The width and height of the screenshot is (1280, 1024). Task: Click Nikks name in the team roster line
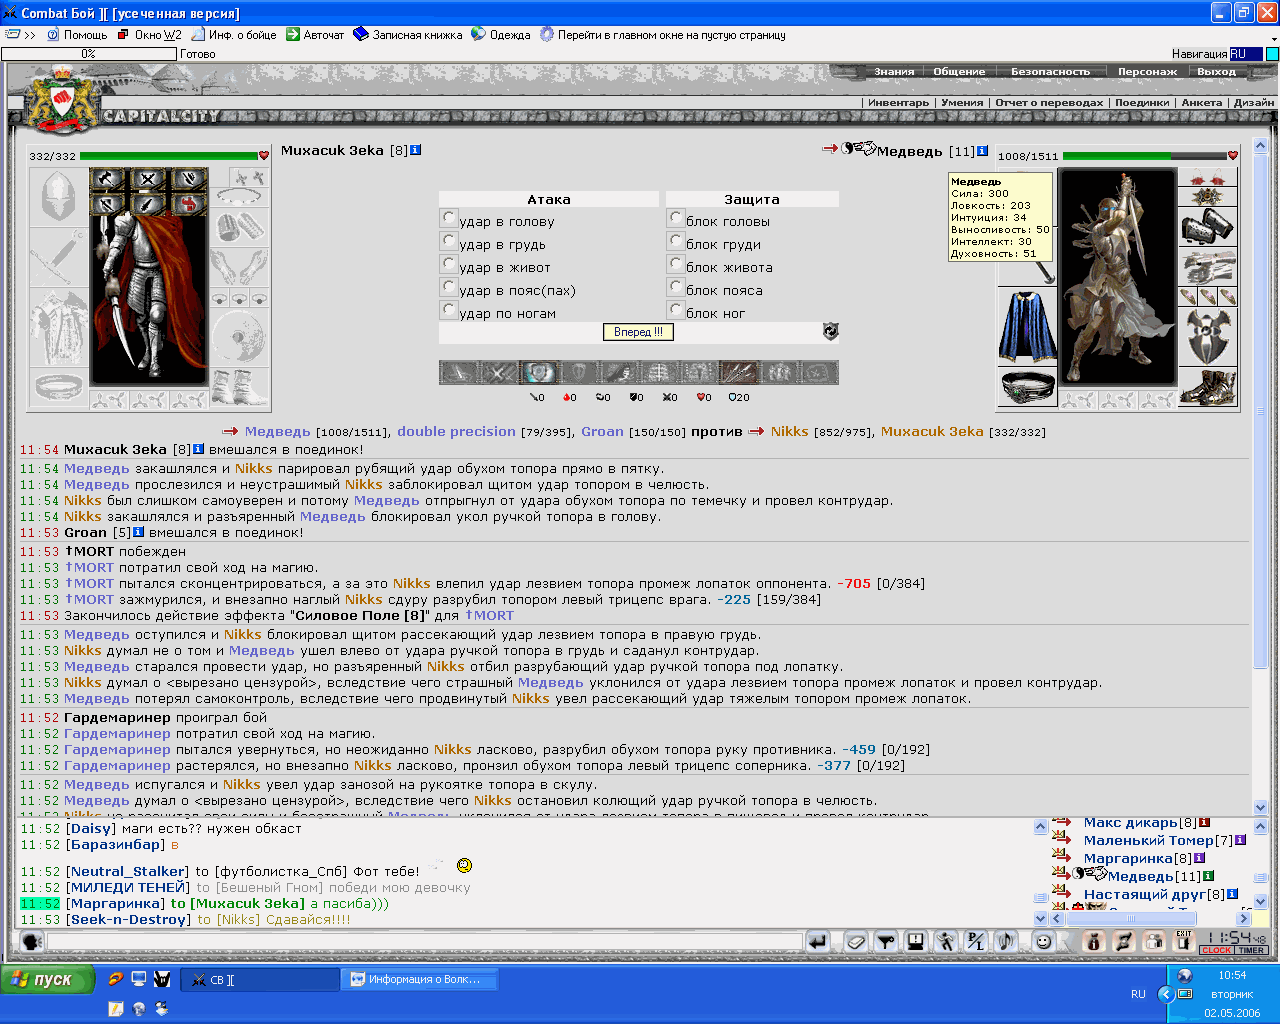click(789, 432)
